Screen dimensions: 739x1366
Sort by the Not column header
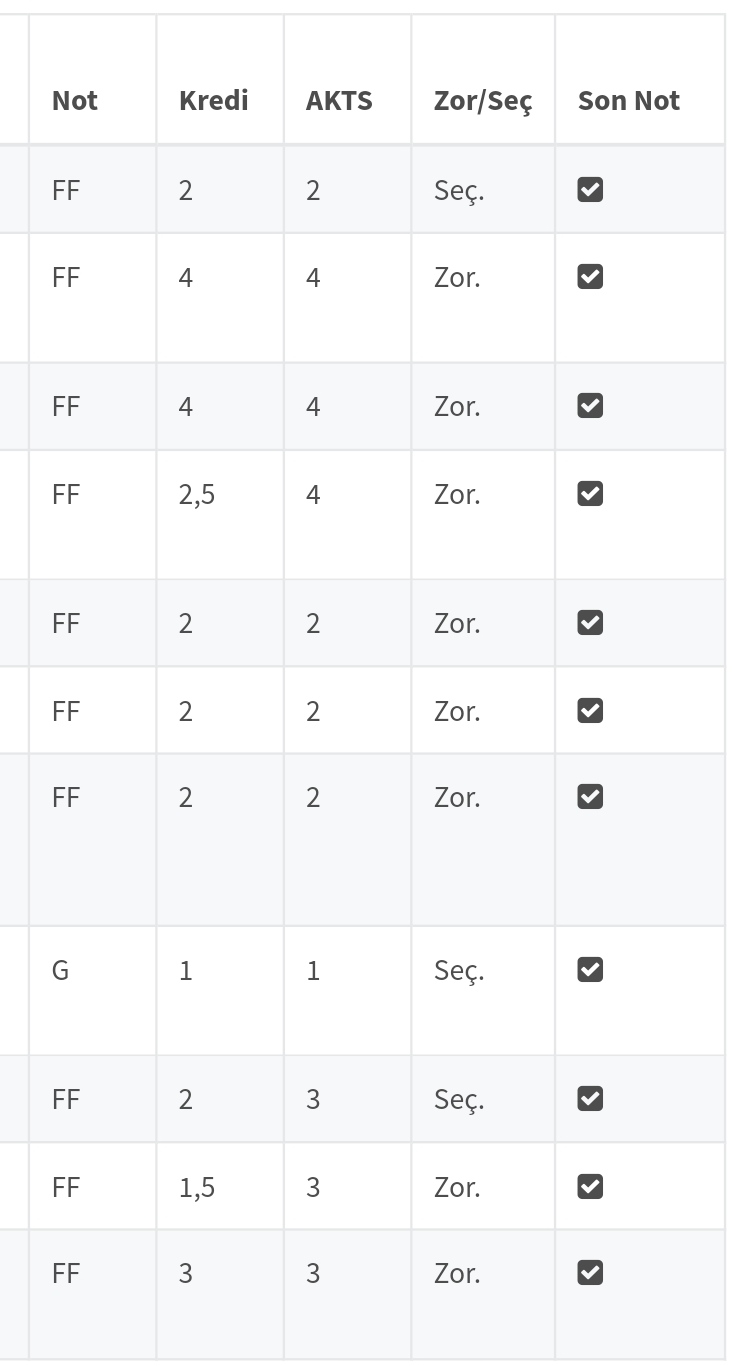75,100
